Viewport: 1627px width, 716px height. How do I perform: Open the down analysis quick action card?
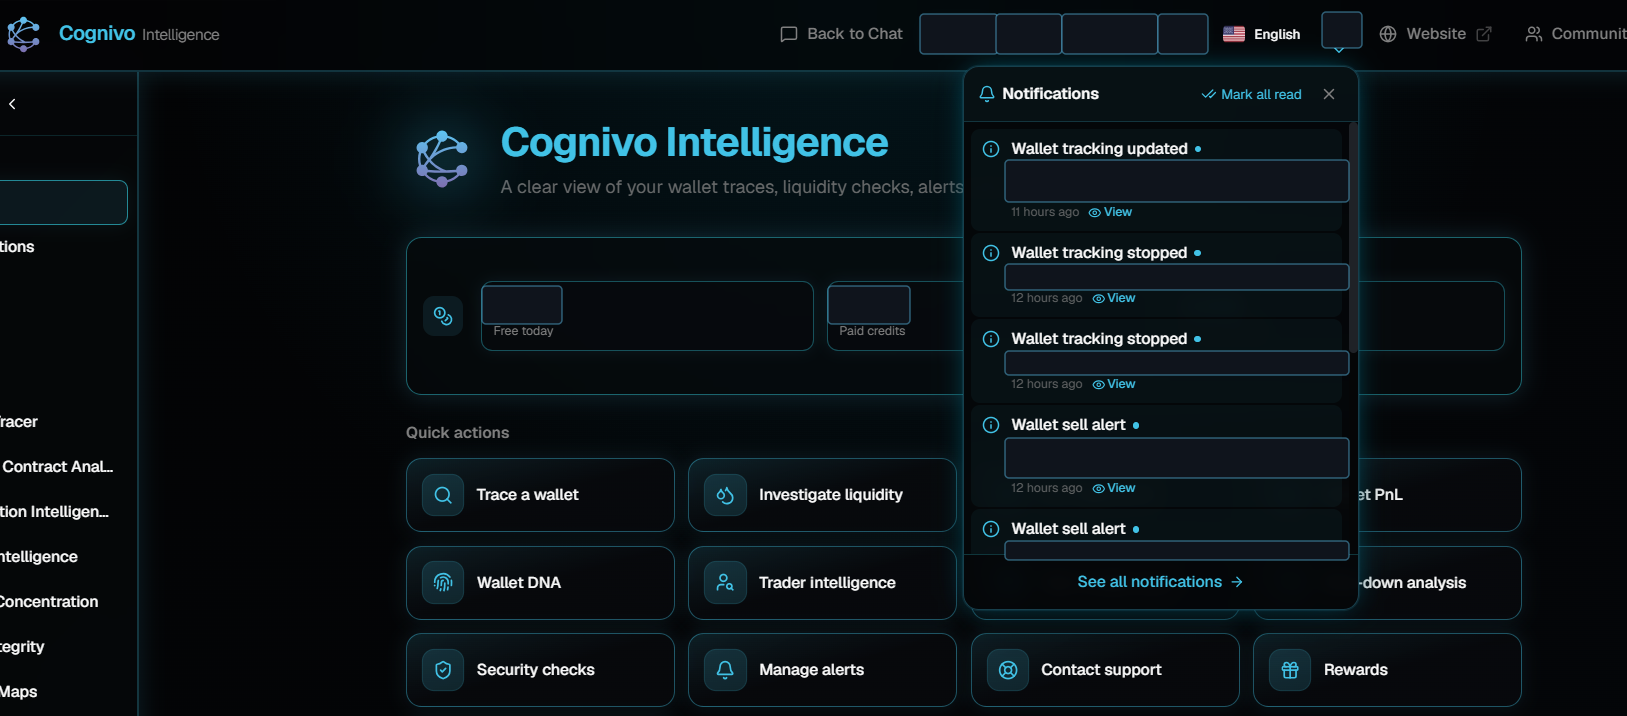point(1440,583)
